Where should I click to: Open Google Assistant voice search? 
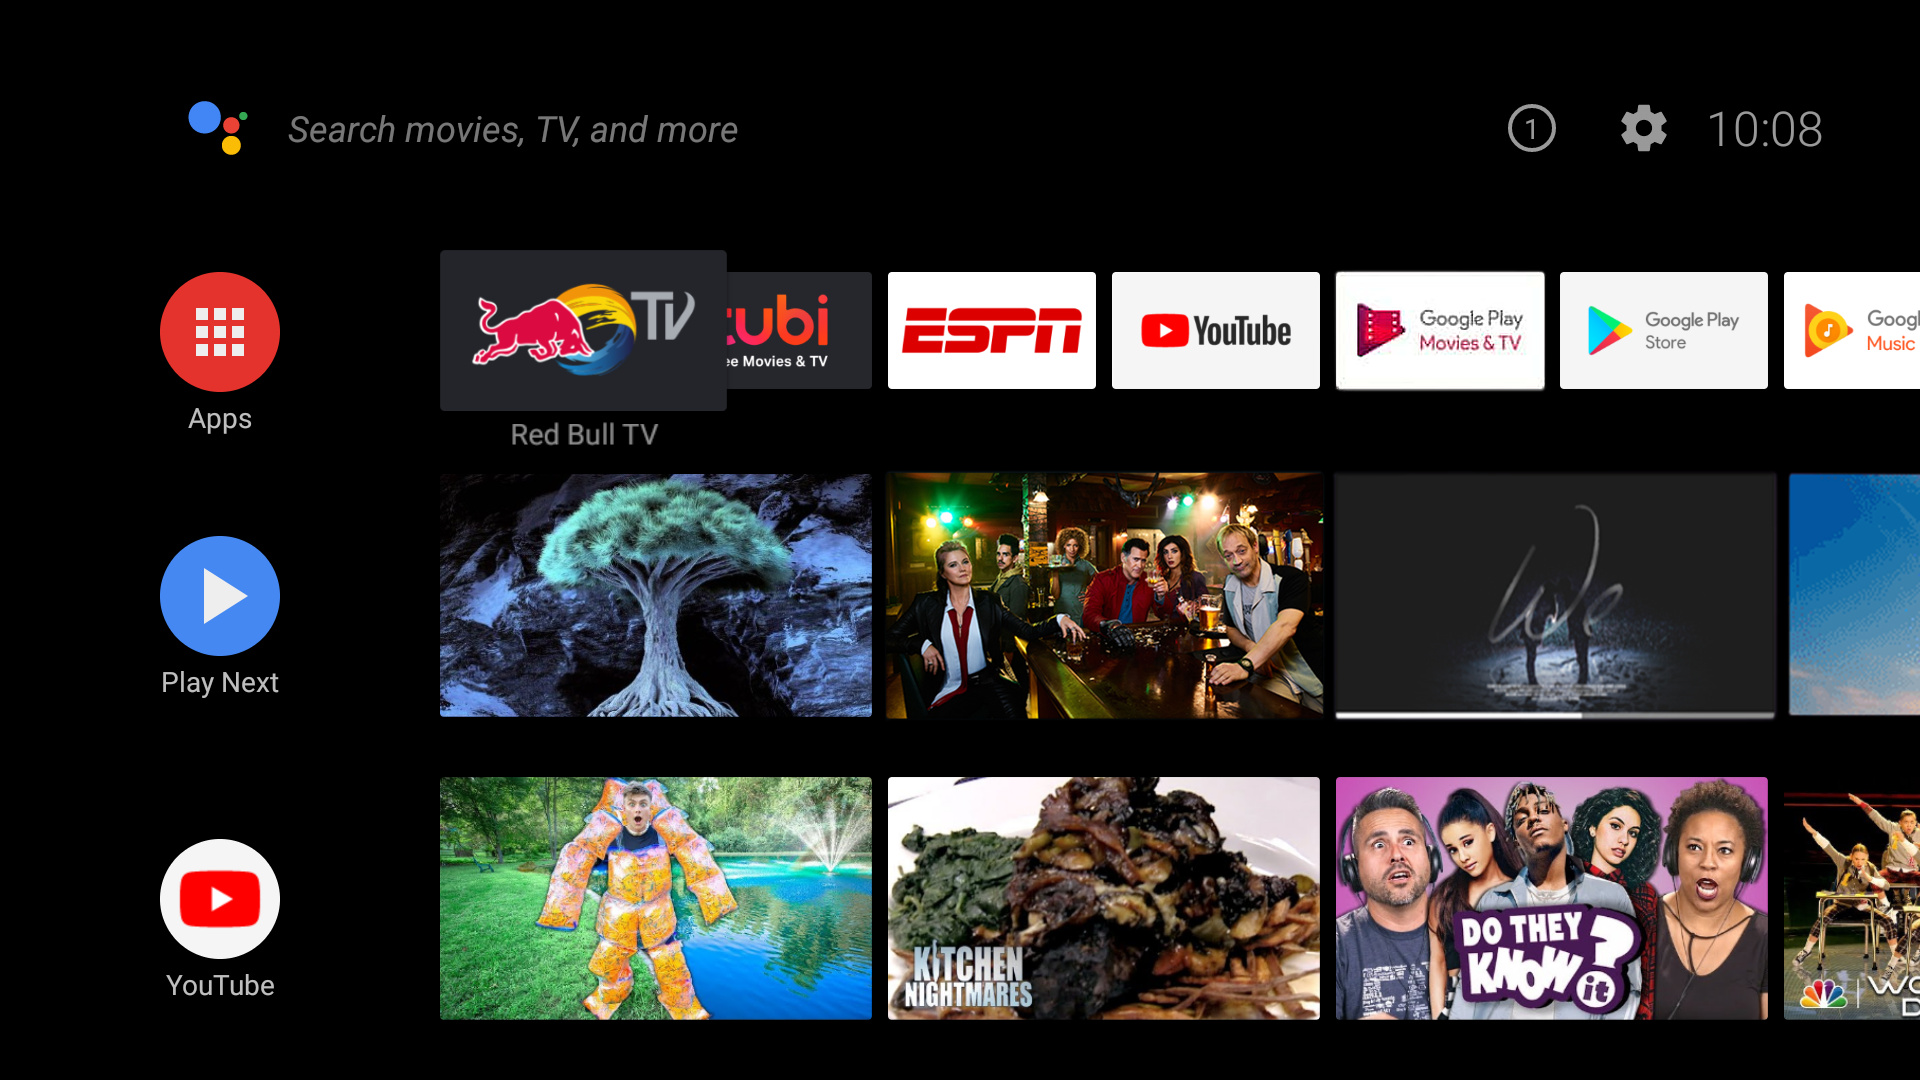click(220, 128)
